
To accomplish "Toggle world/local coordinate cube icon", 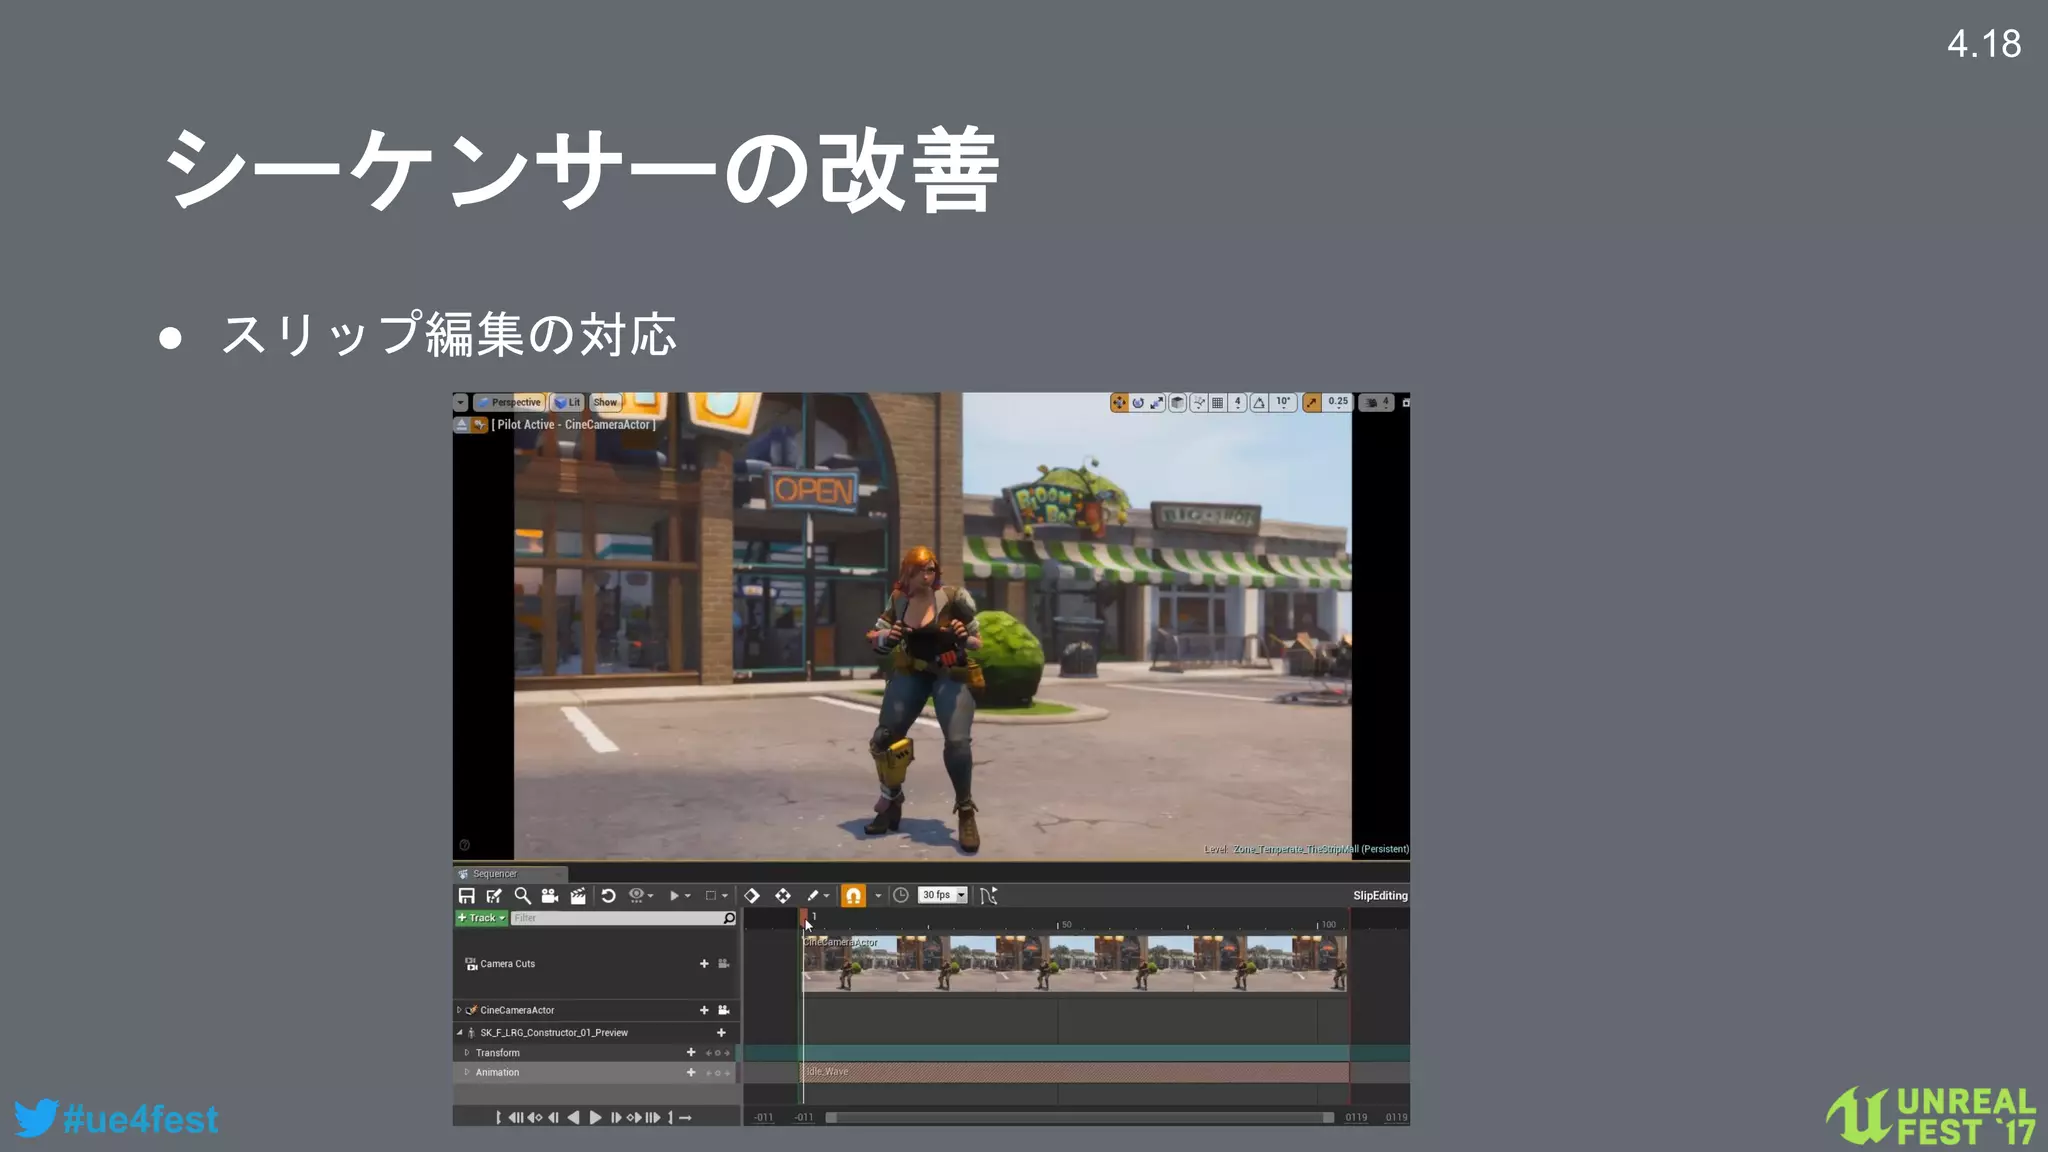I will (1178, 402).
